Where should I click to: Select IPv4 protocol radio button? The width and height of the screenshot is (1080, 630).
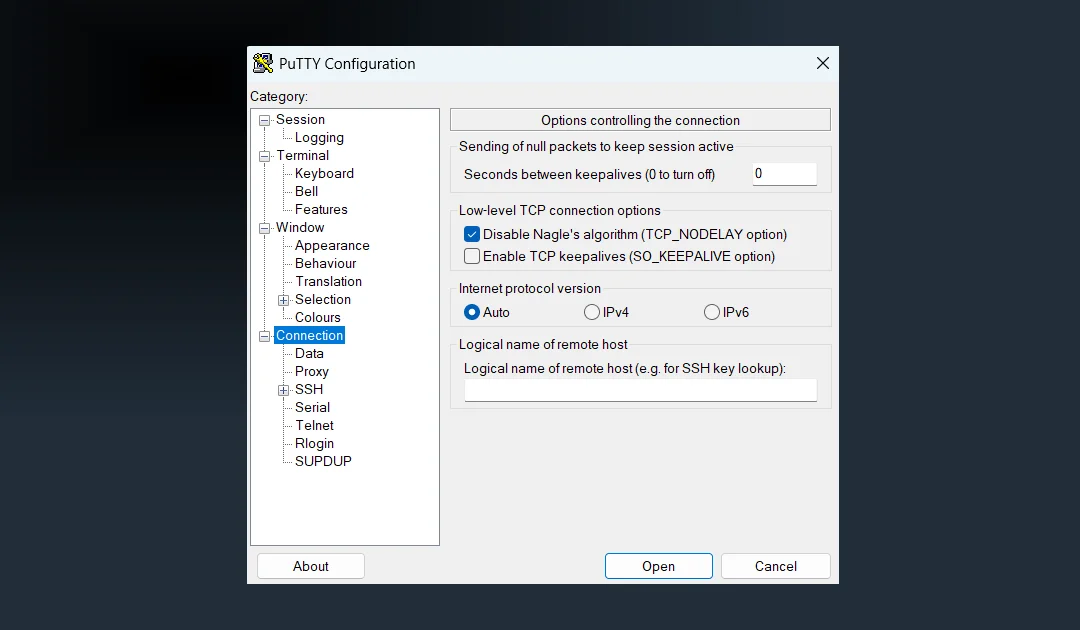coord(592,312)
